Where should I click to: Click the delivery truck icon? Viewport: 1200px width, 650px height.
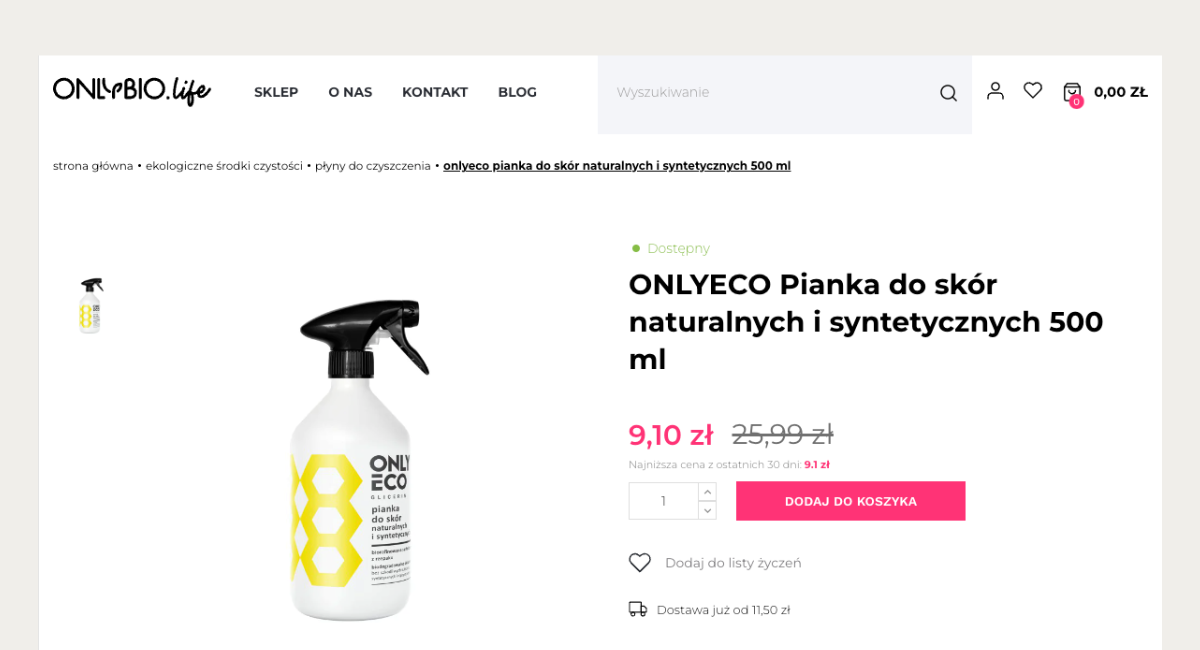coord(638,609)
